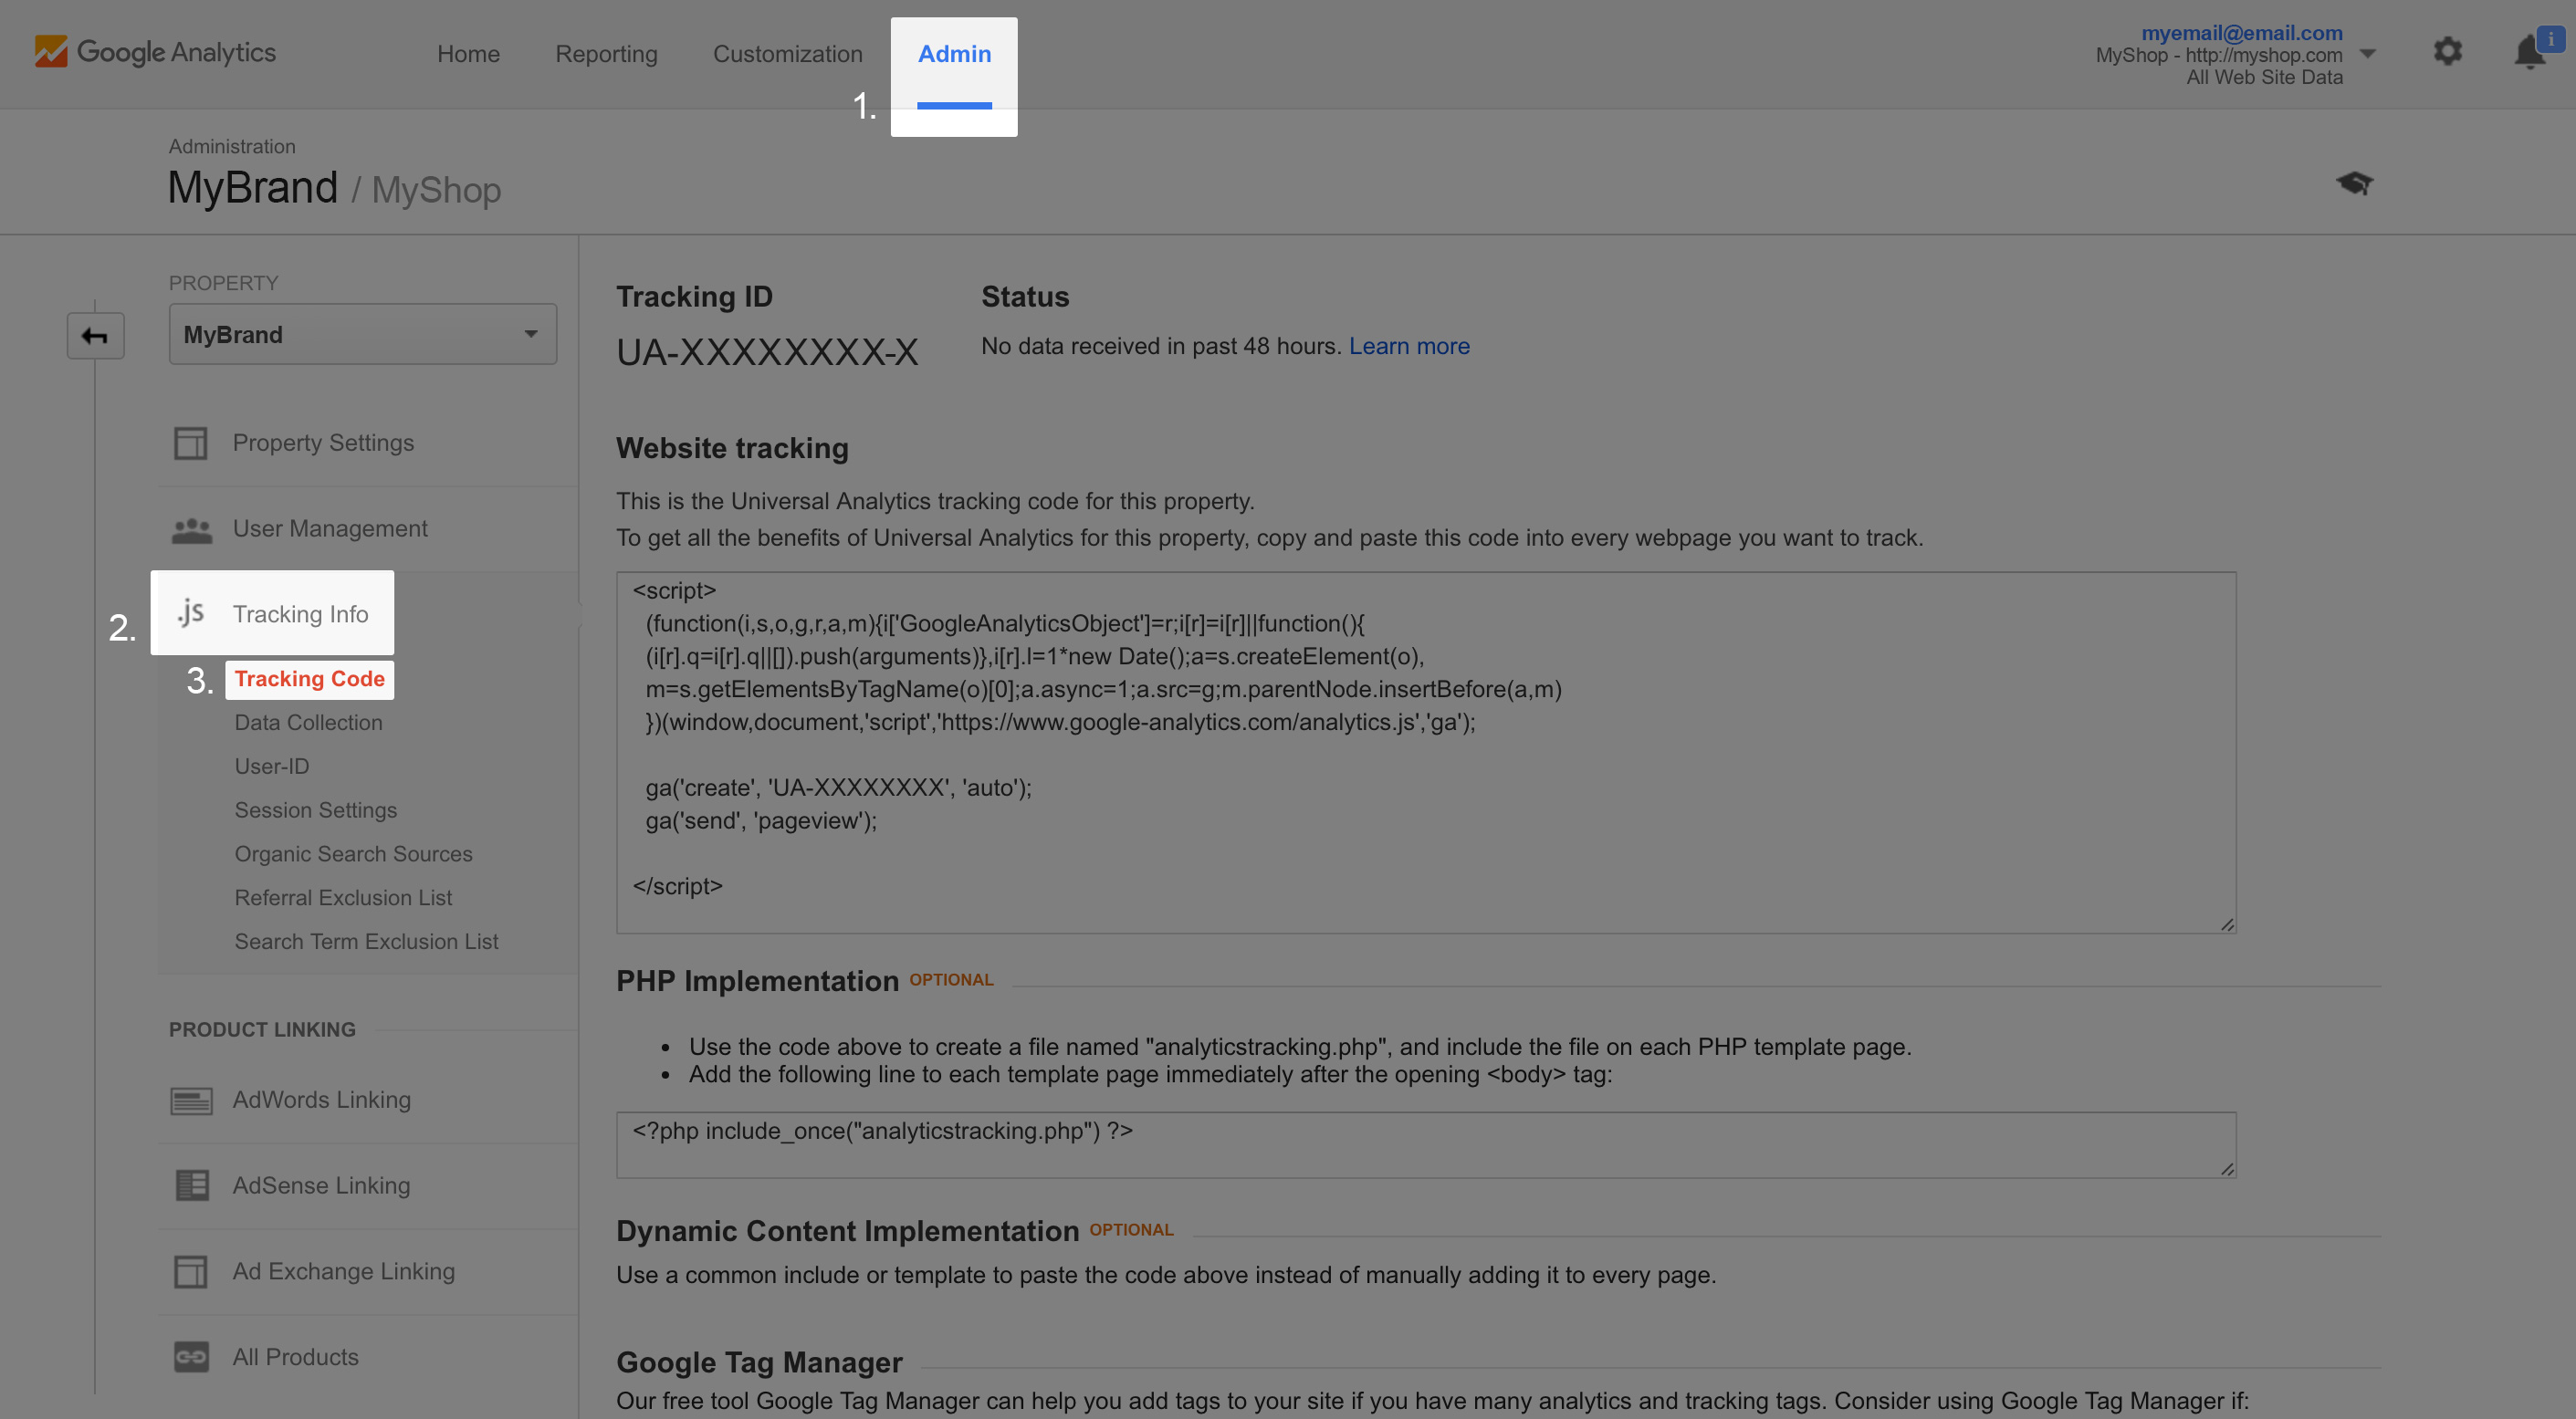Click the Ad Exchange Linking icon

pyautogui.click(x=190, y=1271)
